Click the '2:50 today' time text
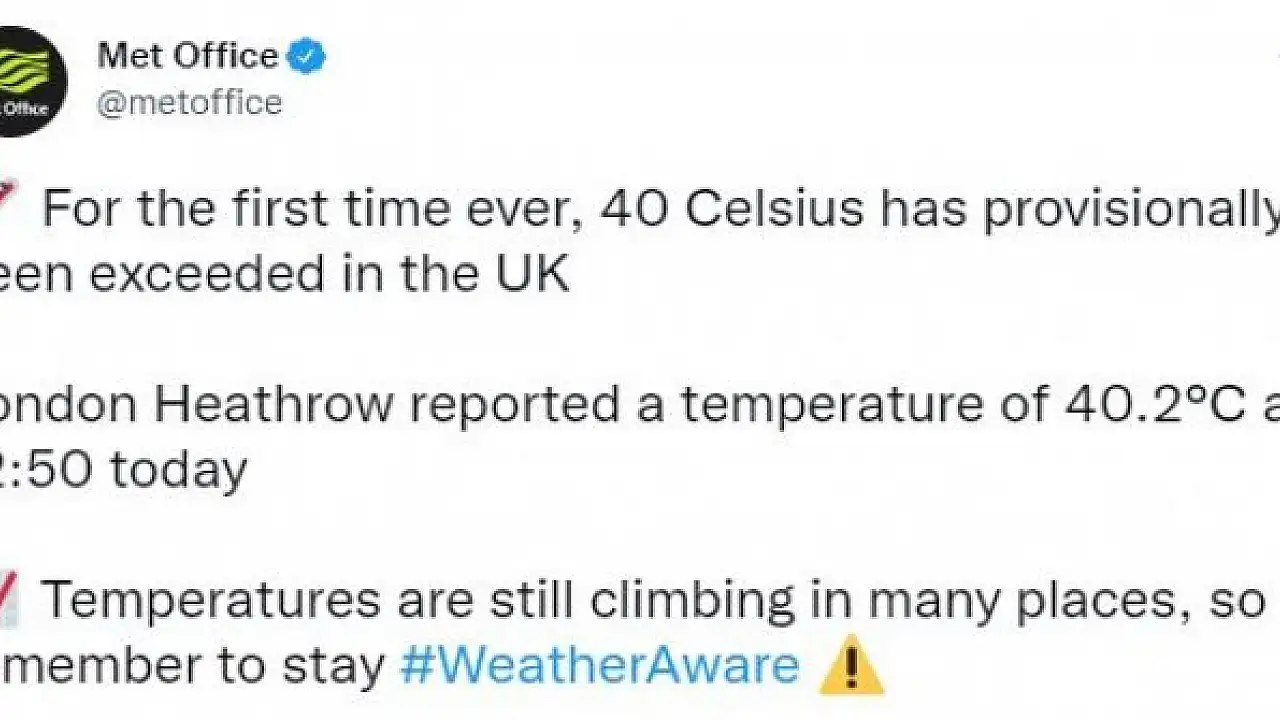Viewport: 1280px width, 720px height. pos(124,469)
